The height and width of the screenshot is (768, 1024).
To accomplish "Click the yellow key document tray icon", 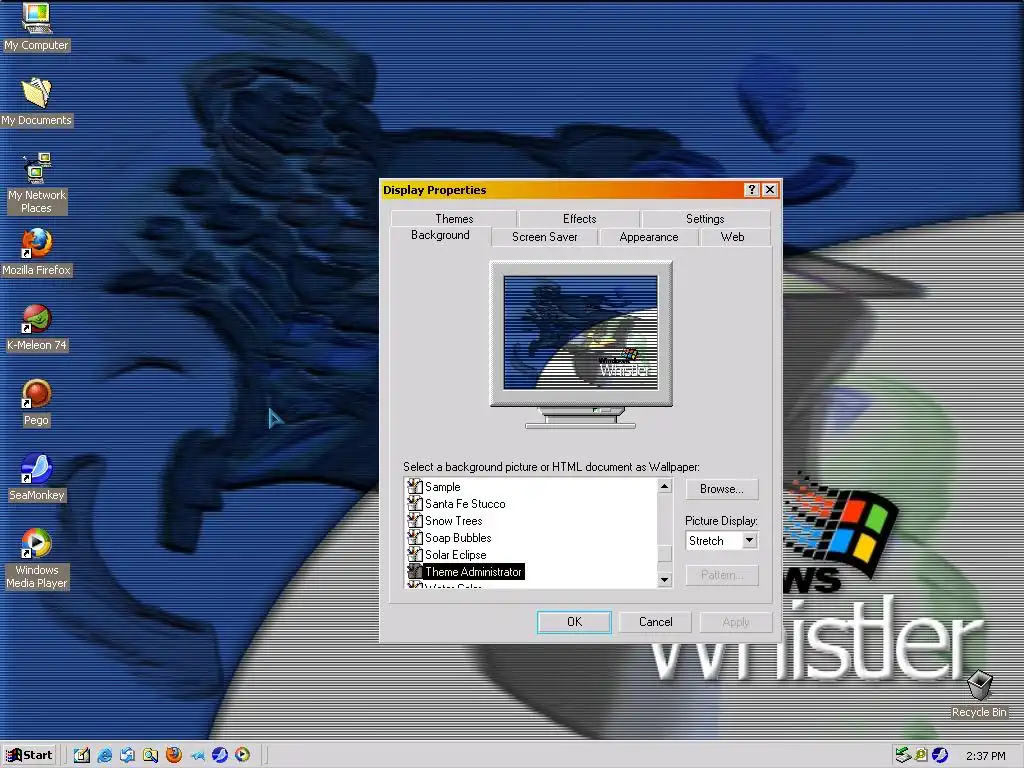I will pyautogui.click(x=921, y=755).
